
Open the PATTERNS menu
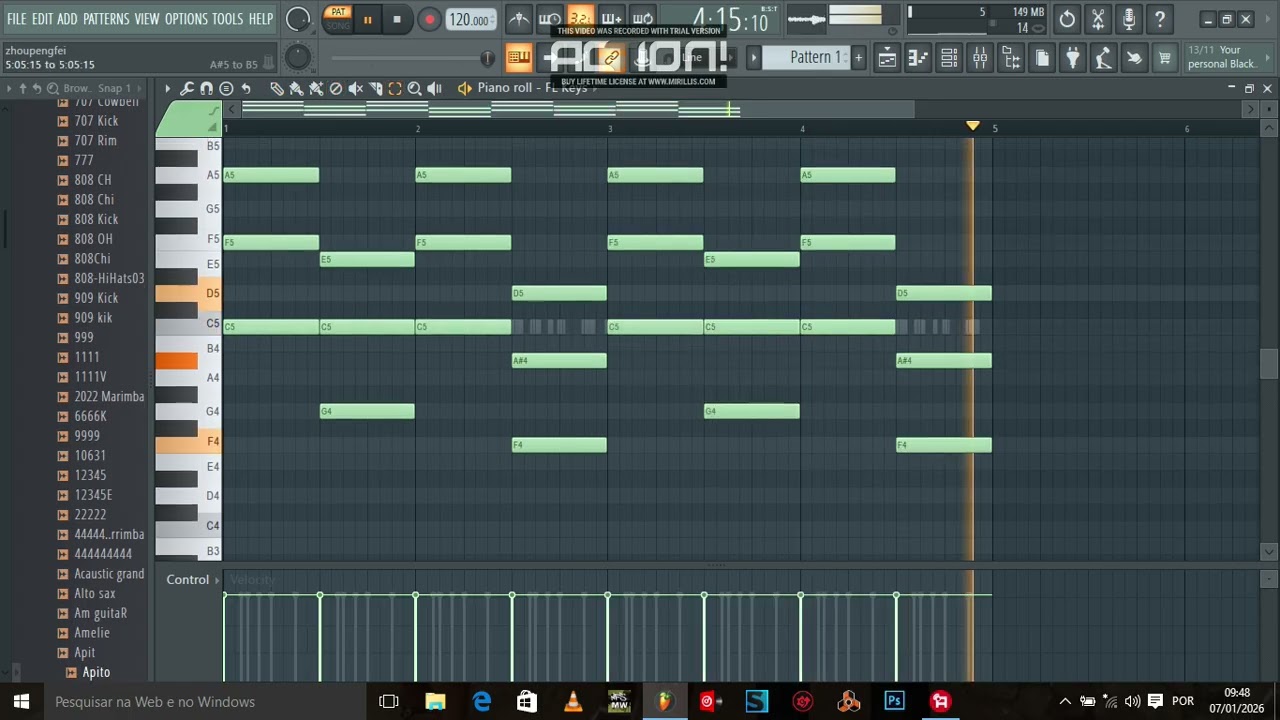(x=106, y=19)
